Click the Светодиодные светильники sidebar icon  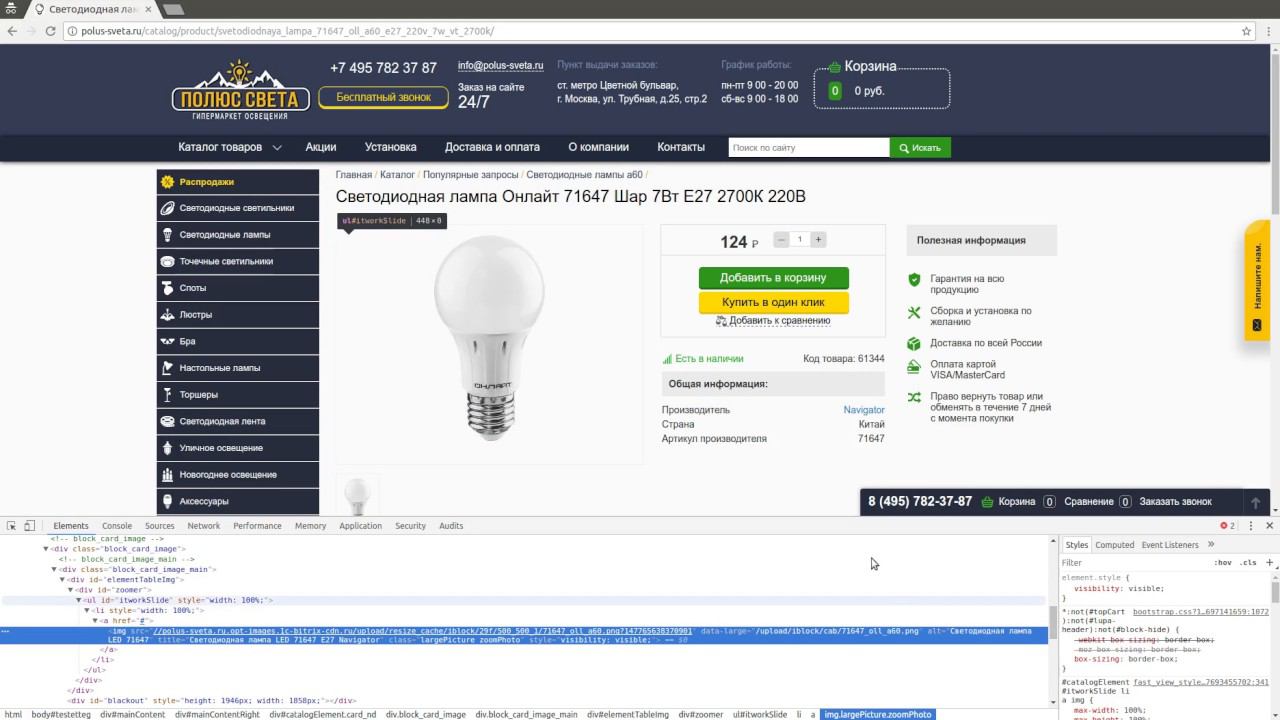tap(167, 208)
